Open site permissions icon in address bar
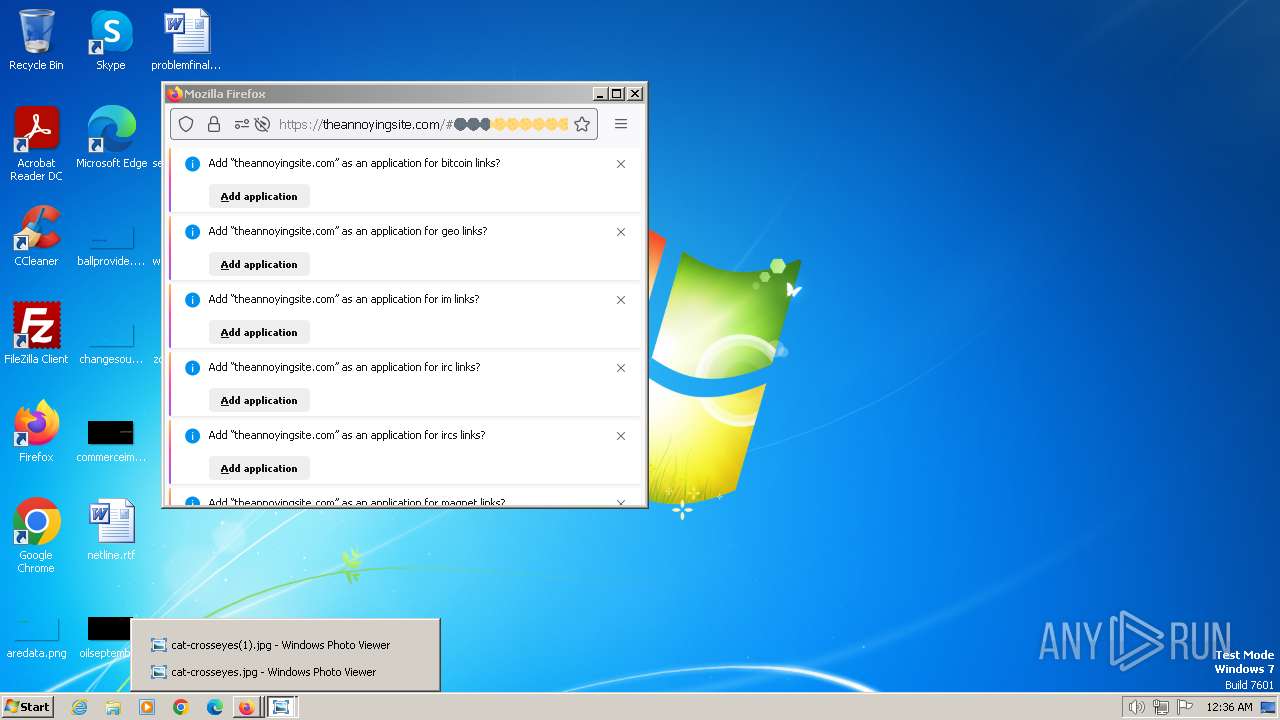This screenshot has height=720, width=1280. (x=241, y=124)
